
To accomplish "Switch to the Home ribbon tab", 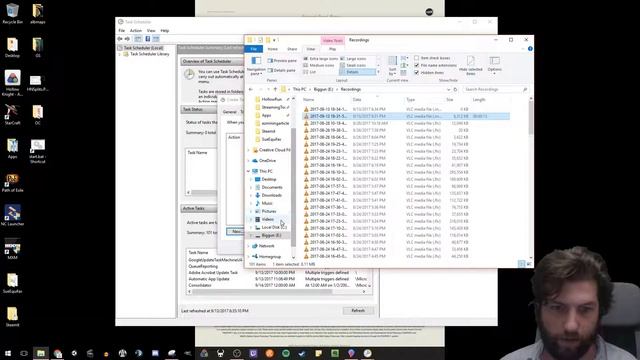I will (x=272, y=49).
